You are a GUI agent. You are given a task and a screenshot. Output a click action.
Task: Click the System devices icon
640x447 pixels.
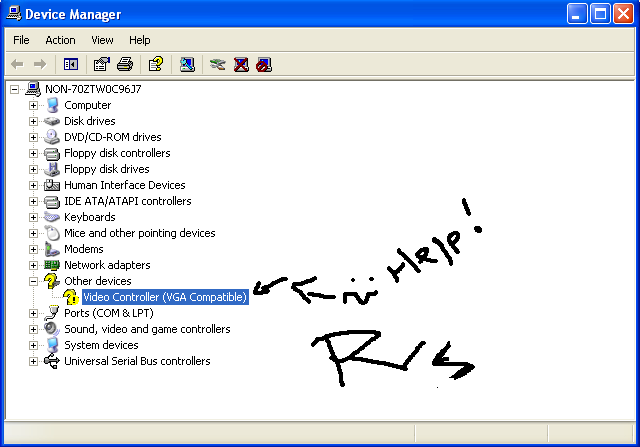[x=52, y=345]
